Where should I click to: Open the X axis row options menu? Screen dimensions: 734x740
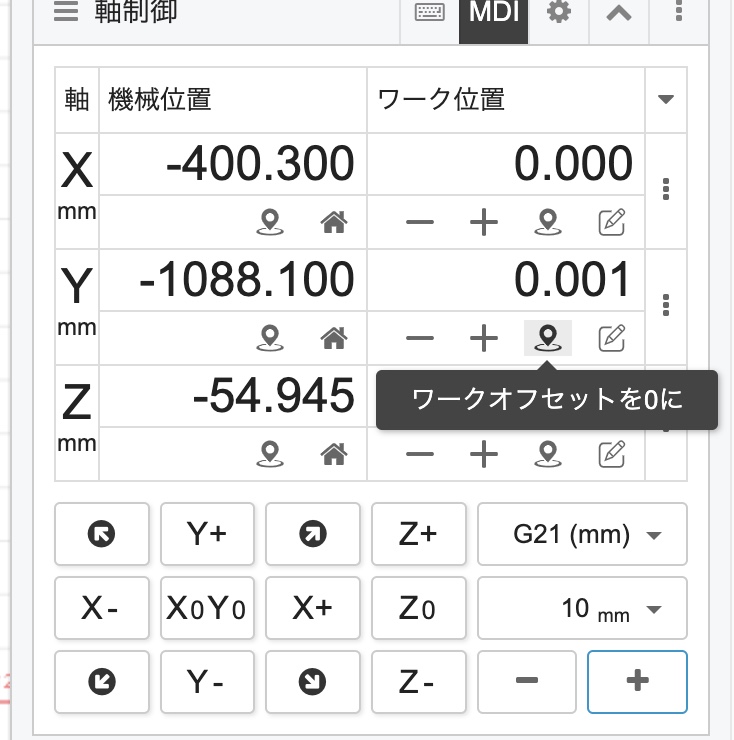tap(666, 189)
